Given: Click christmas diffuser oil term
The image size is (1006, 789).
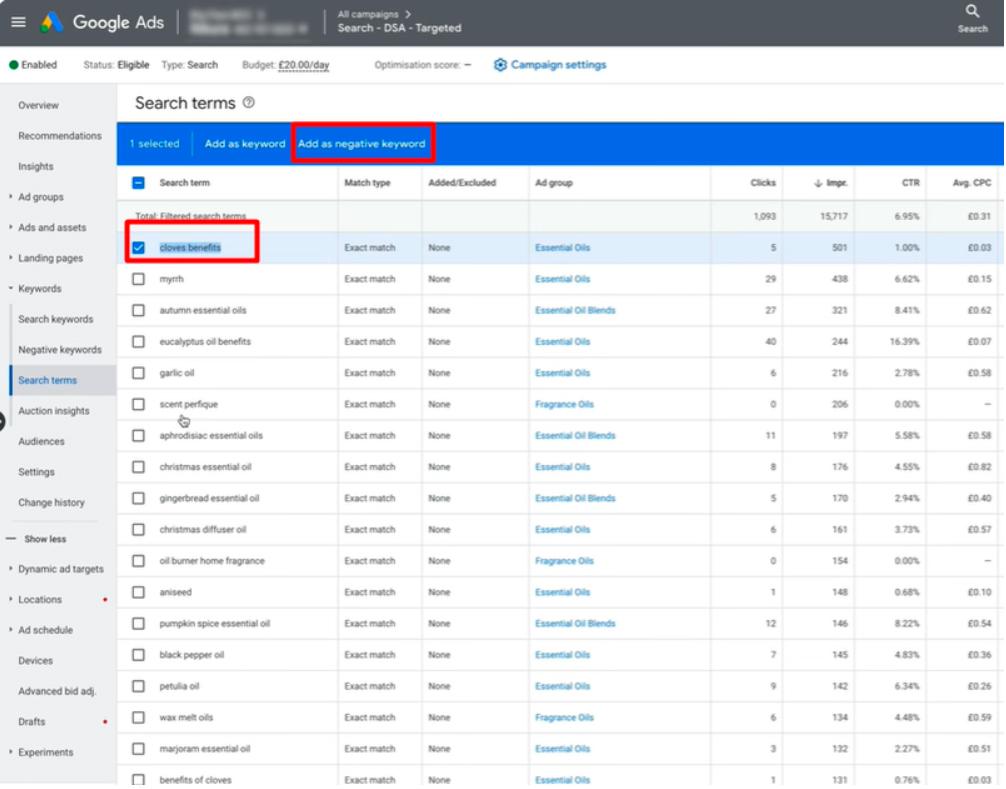Looking at the screenshot, I should [x=203, y=530].
